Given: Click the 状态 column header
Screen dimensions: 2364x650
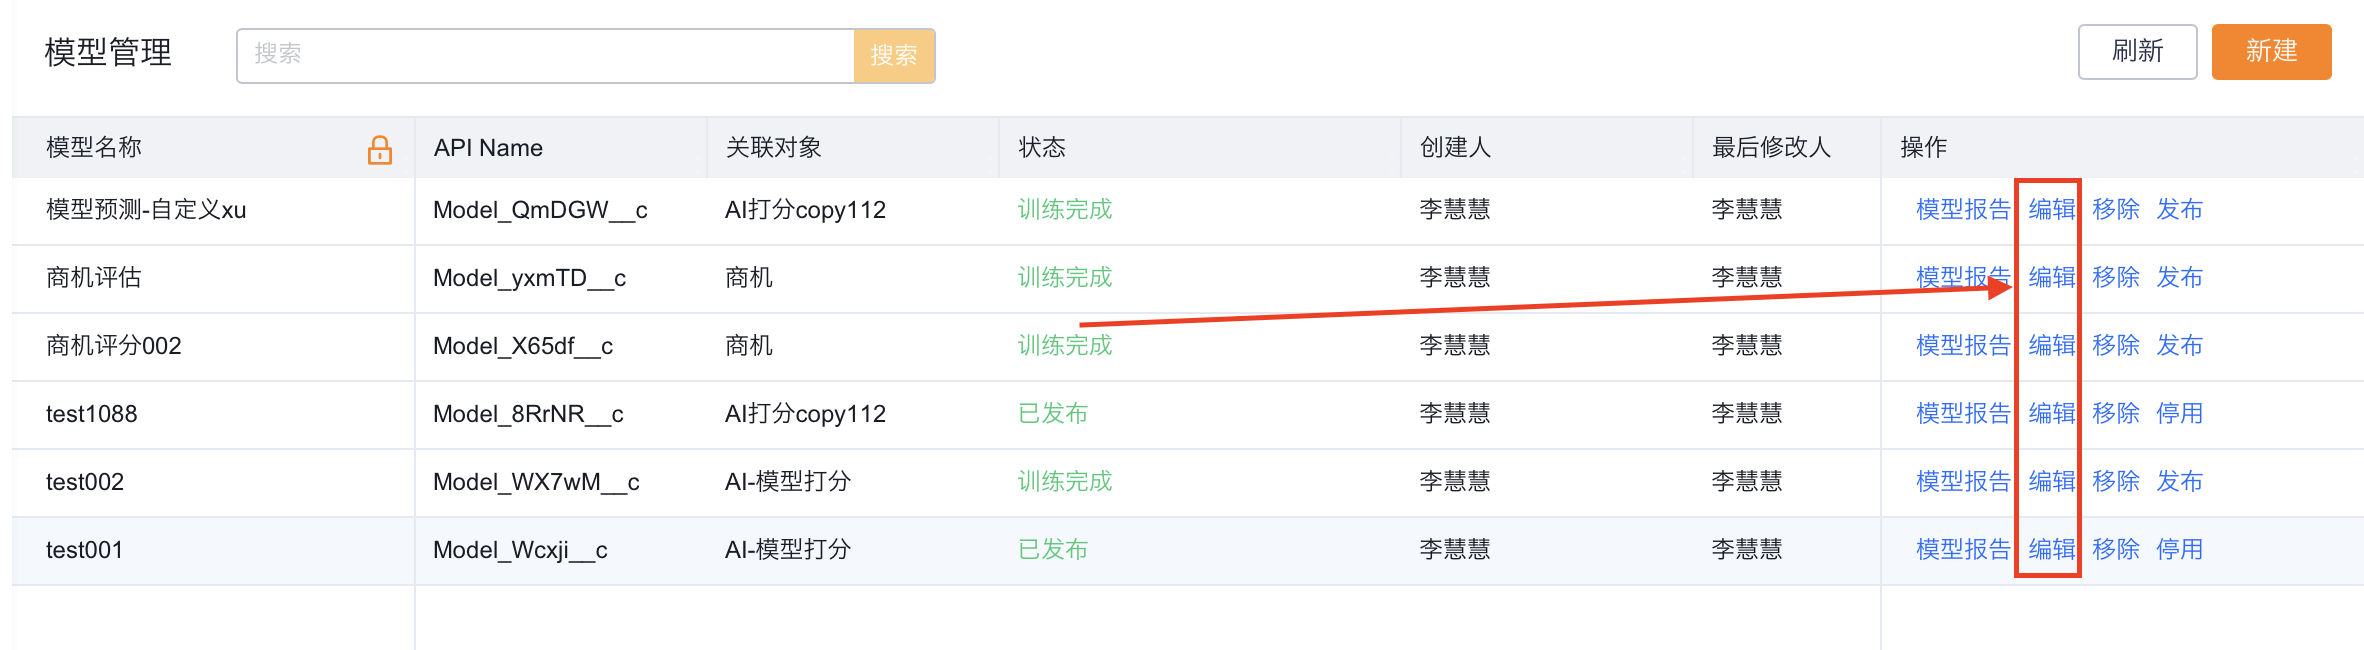Looking at the screenshot, I should 1042,148.
